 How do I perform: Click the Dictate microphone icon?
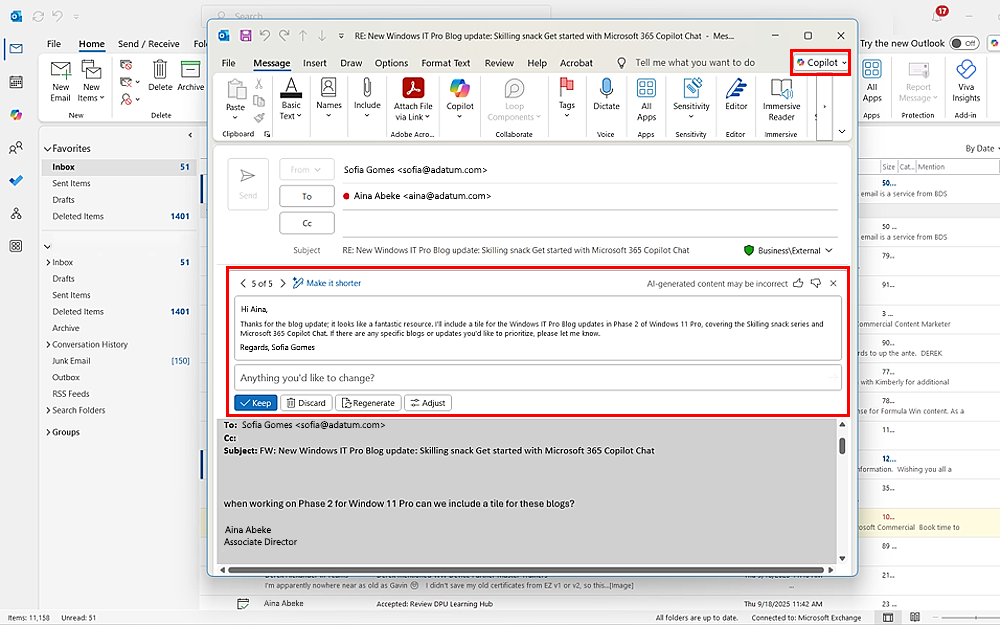(x=606, y=90)
